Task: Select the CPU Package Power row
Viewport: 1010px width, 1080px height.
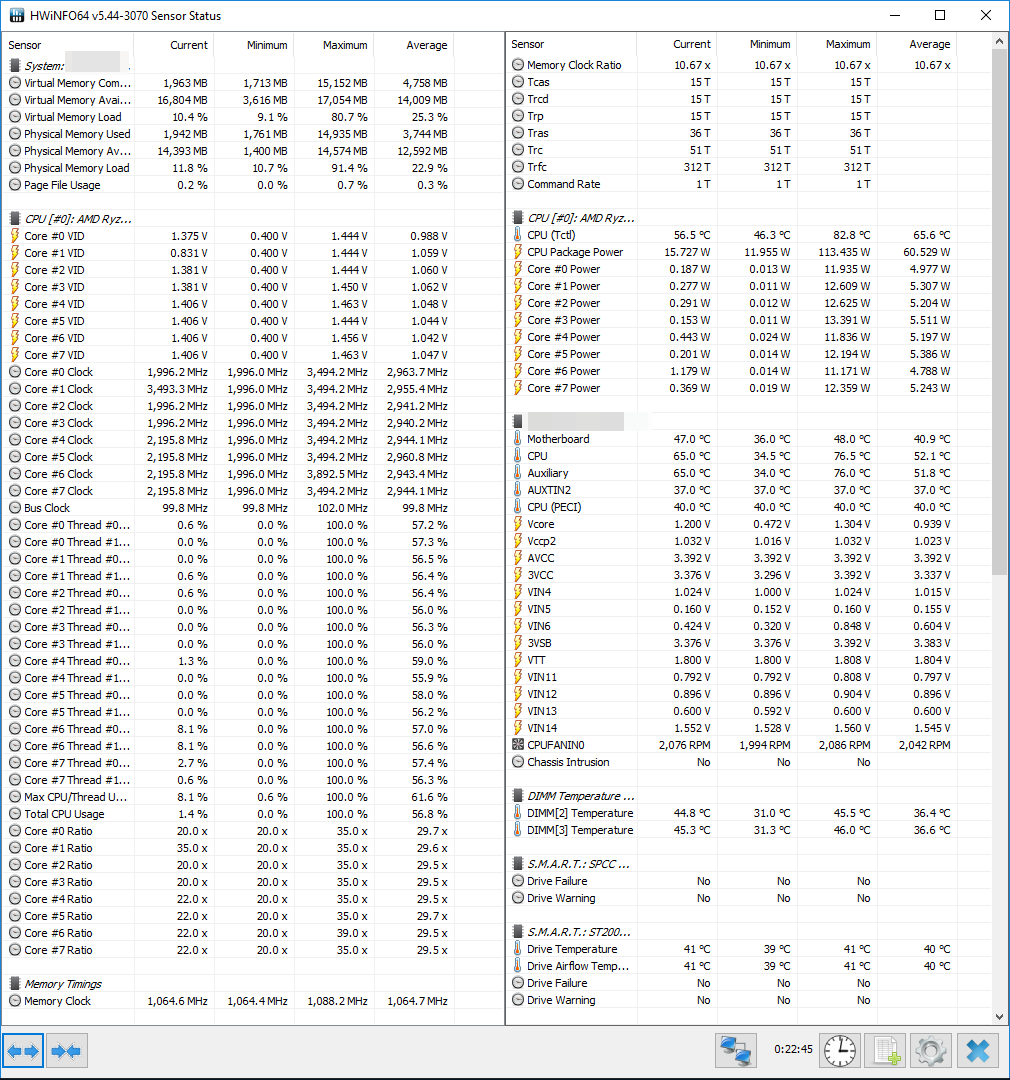Action: pos(732,252)
